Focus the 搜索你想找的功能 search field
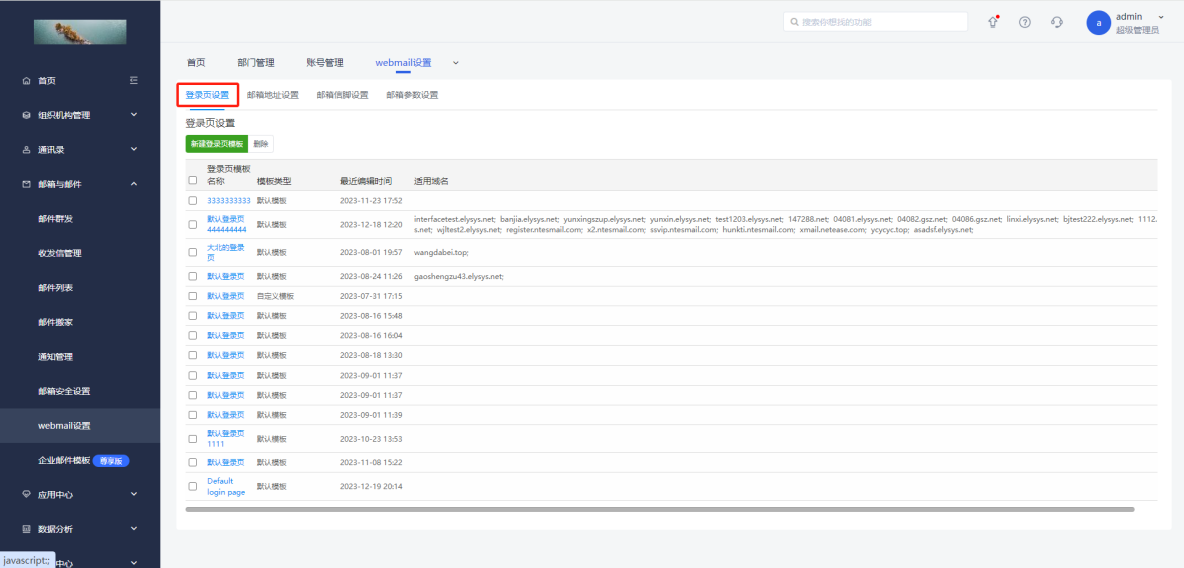The height and width of the screenshot is (568, 1184). (875, 22)
